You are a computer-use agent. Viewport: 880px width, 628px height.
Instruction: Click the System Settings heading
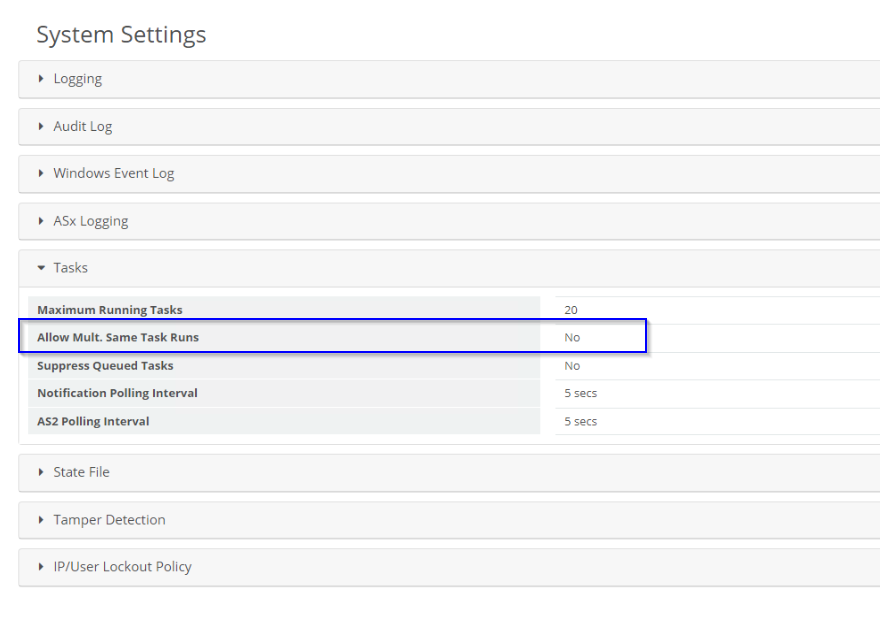click(x=120, y=34)
